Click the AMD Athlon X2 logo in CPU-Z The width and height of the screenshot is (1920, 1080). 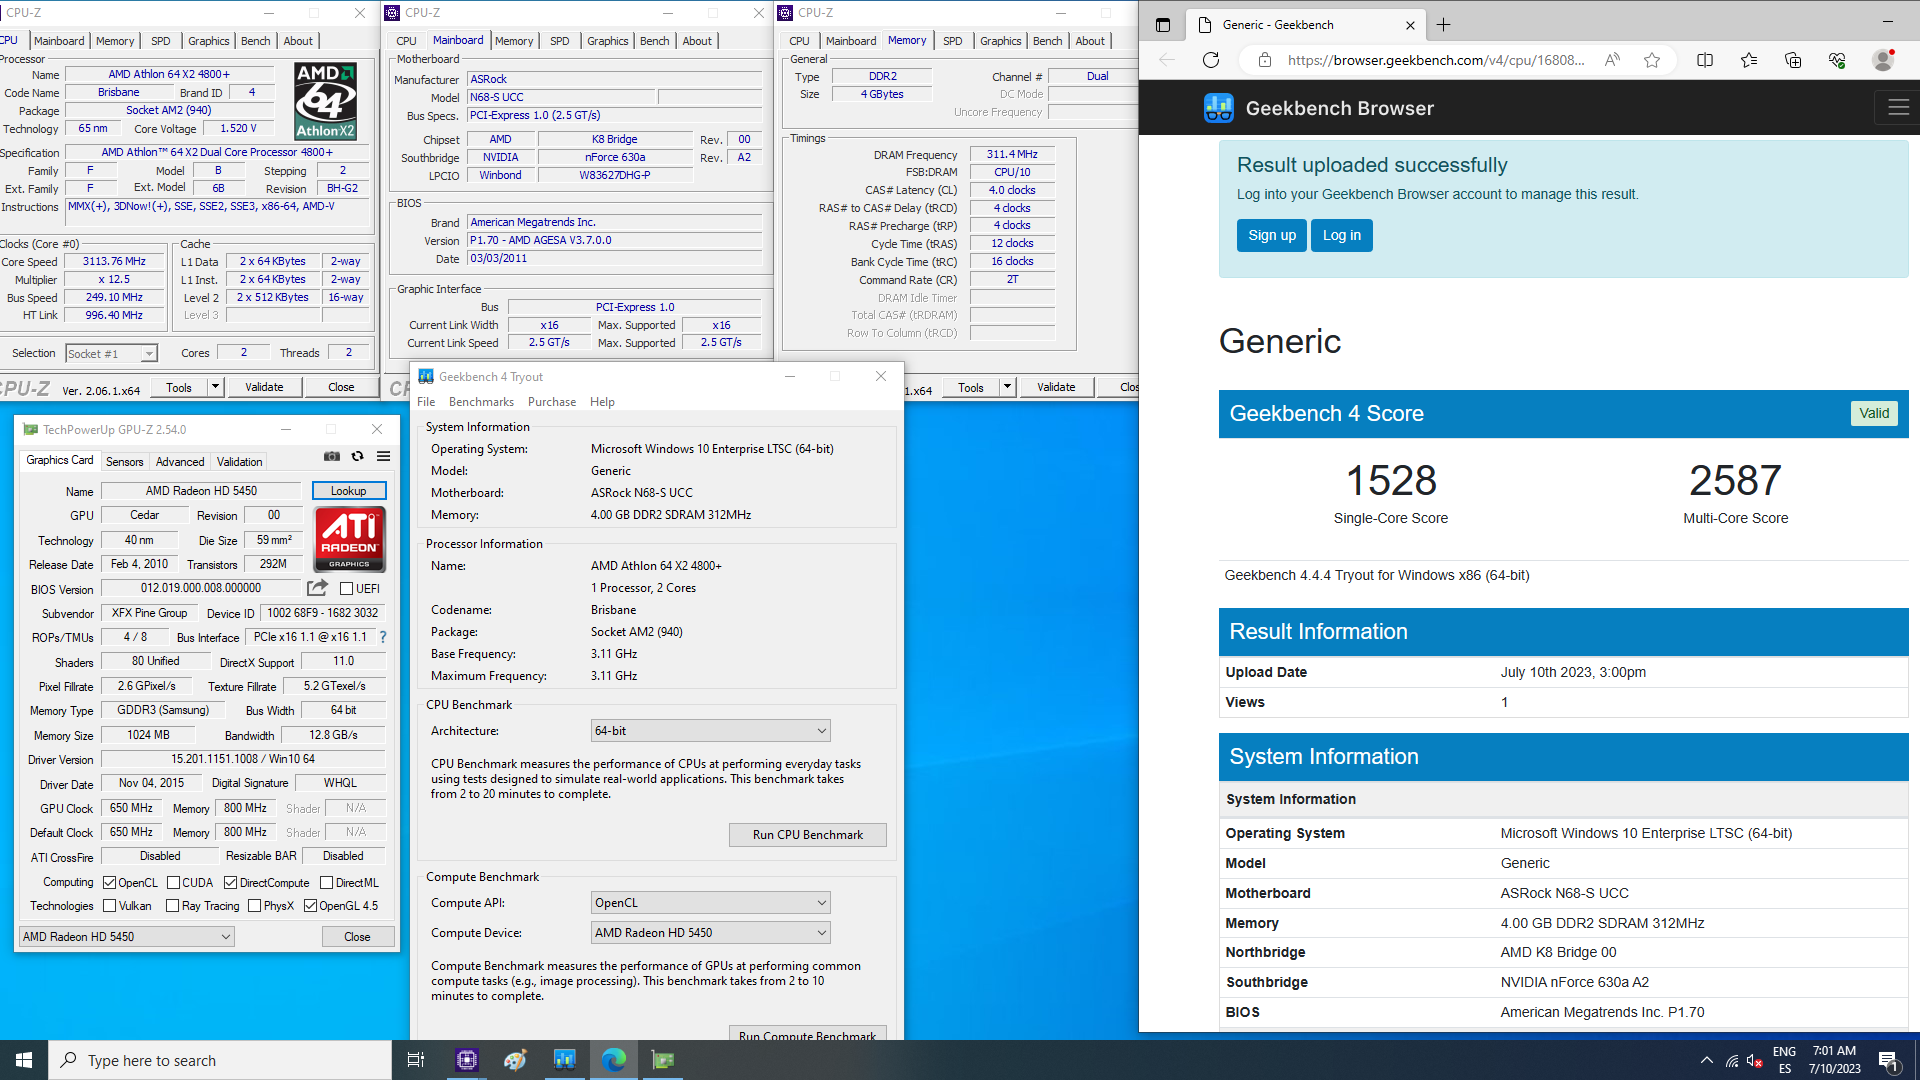(x=325, y=101)
